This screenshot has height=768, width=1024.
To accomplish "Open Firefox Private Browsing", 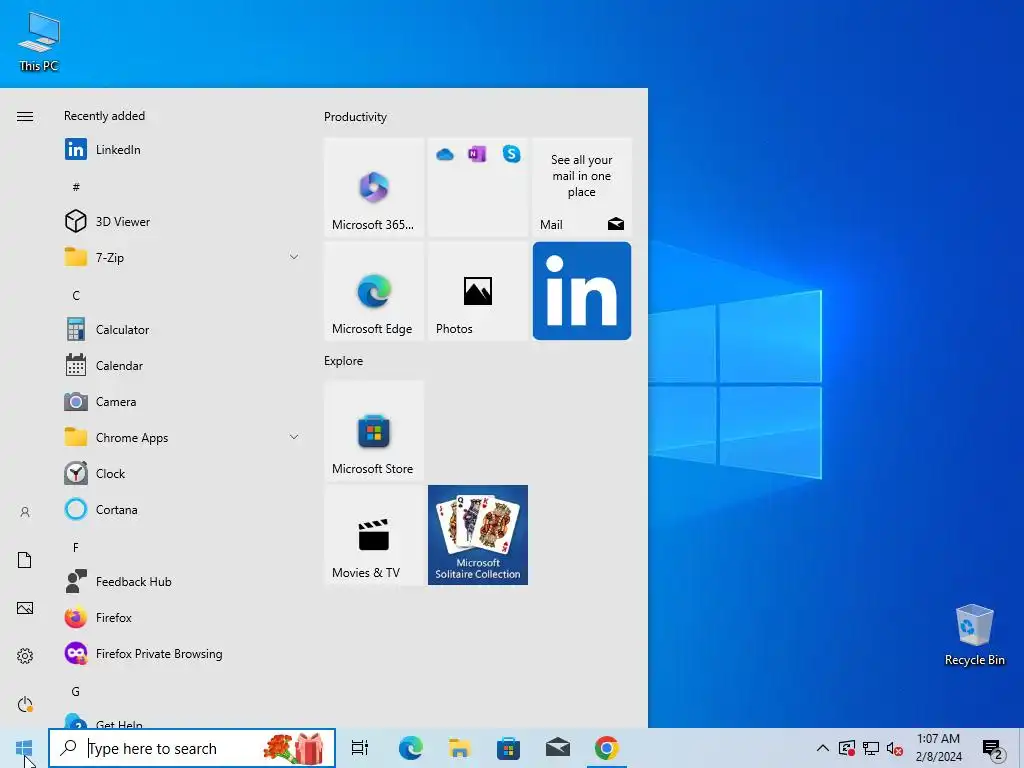I will [x=180, y=654].
